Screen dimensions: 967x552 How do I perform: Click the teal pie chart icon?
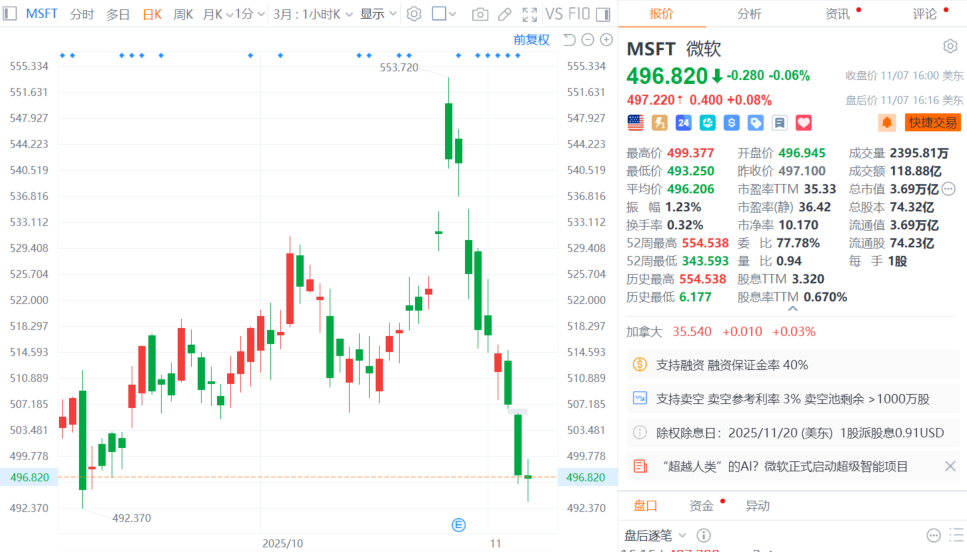[x=707, y=123]
